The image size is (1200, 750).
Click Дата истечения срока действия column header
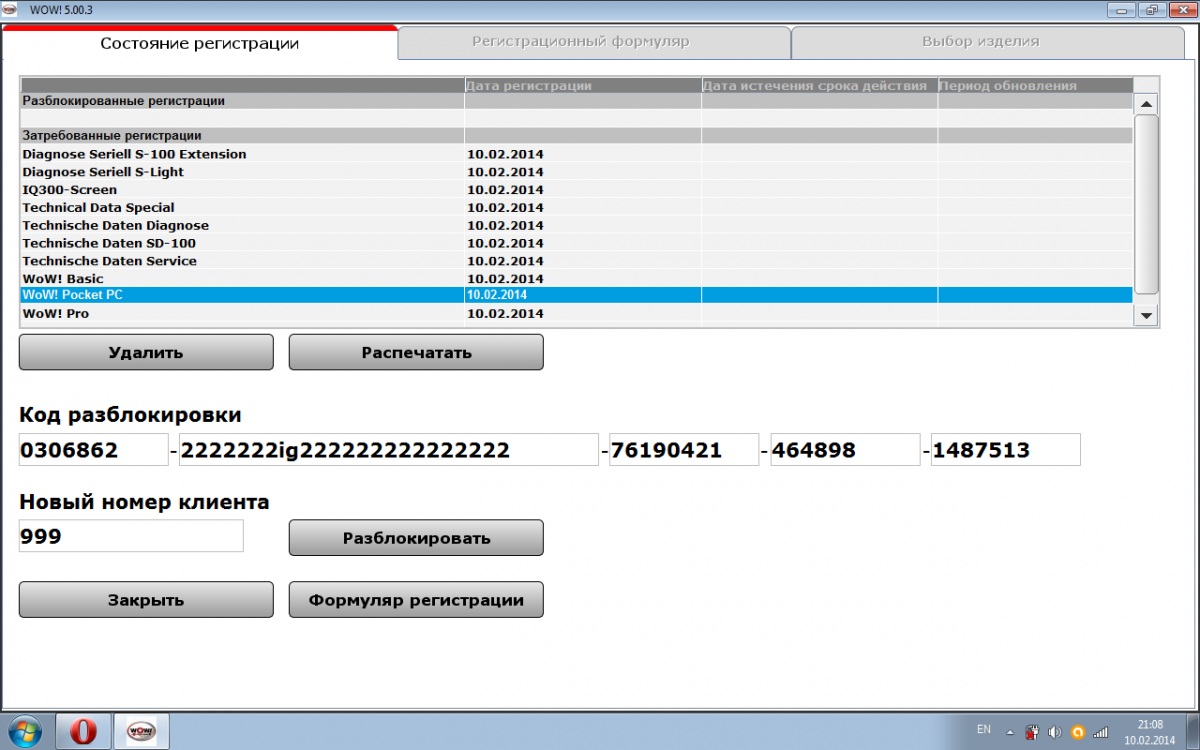pos(820,85)
